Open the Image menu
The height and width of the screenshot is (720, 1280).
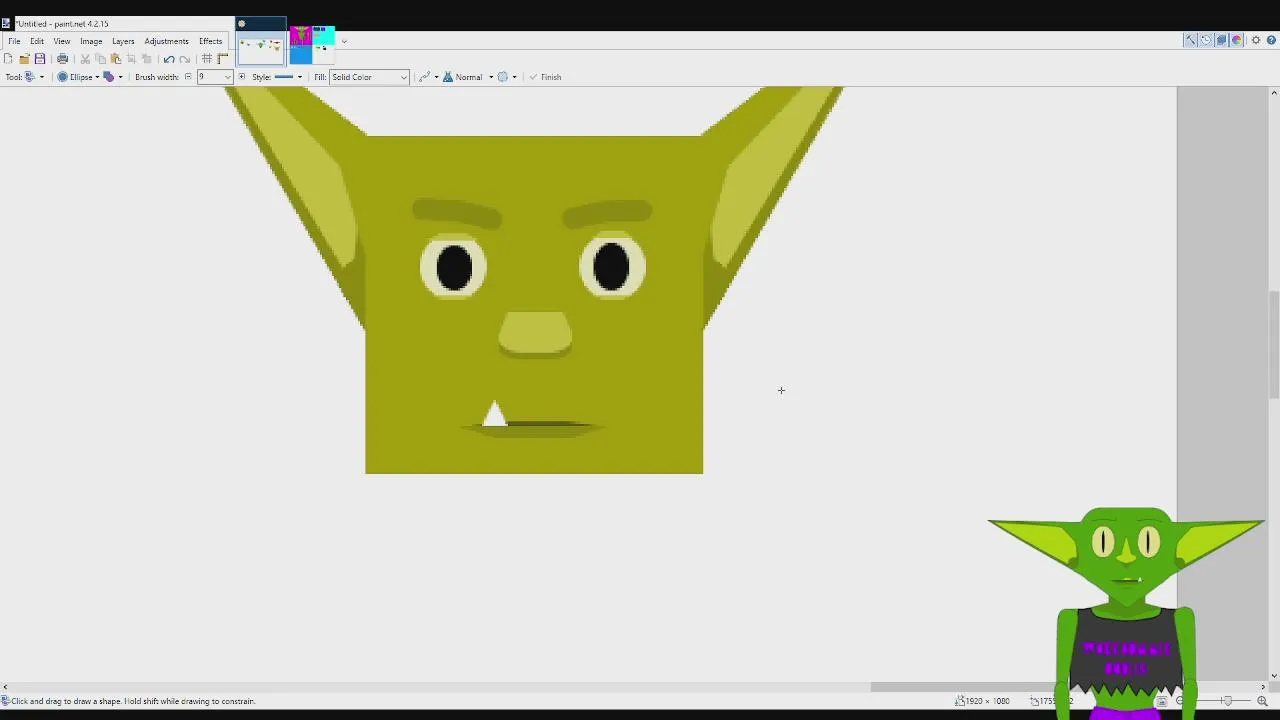point(91,41)
